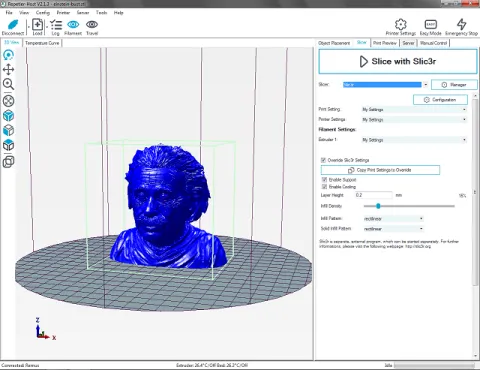The width and height of the screenshot is (480, 370).
Task: Open Printer Settings gear icon
Action: [401, 24]
